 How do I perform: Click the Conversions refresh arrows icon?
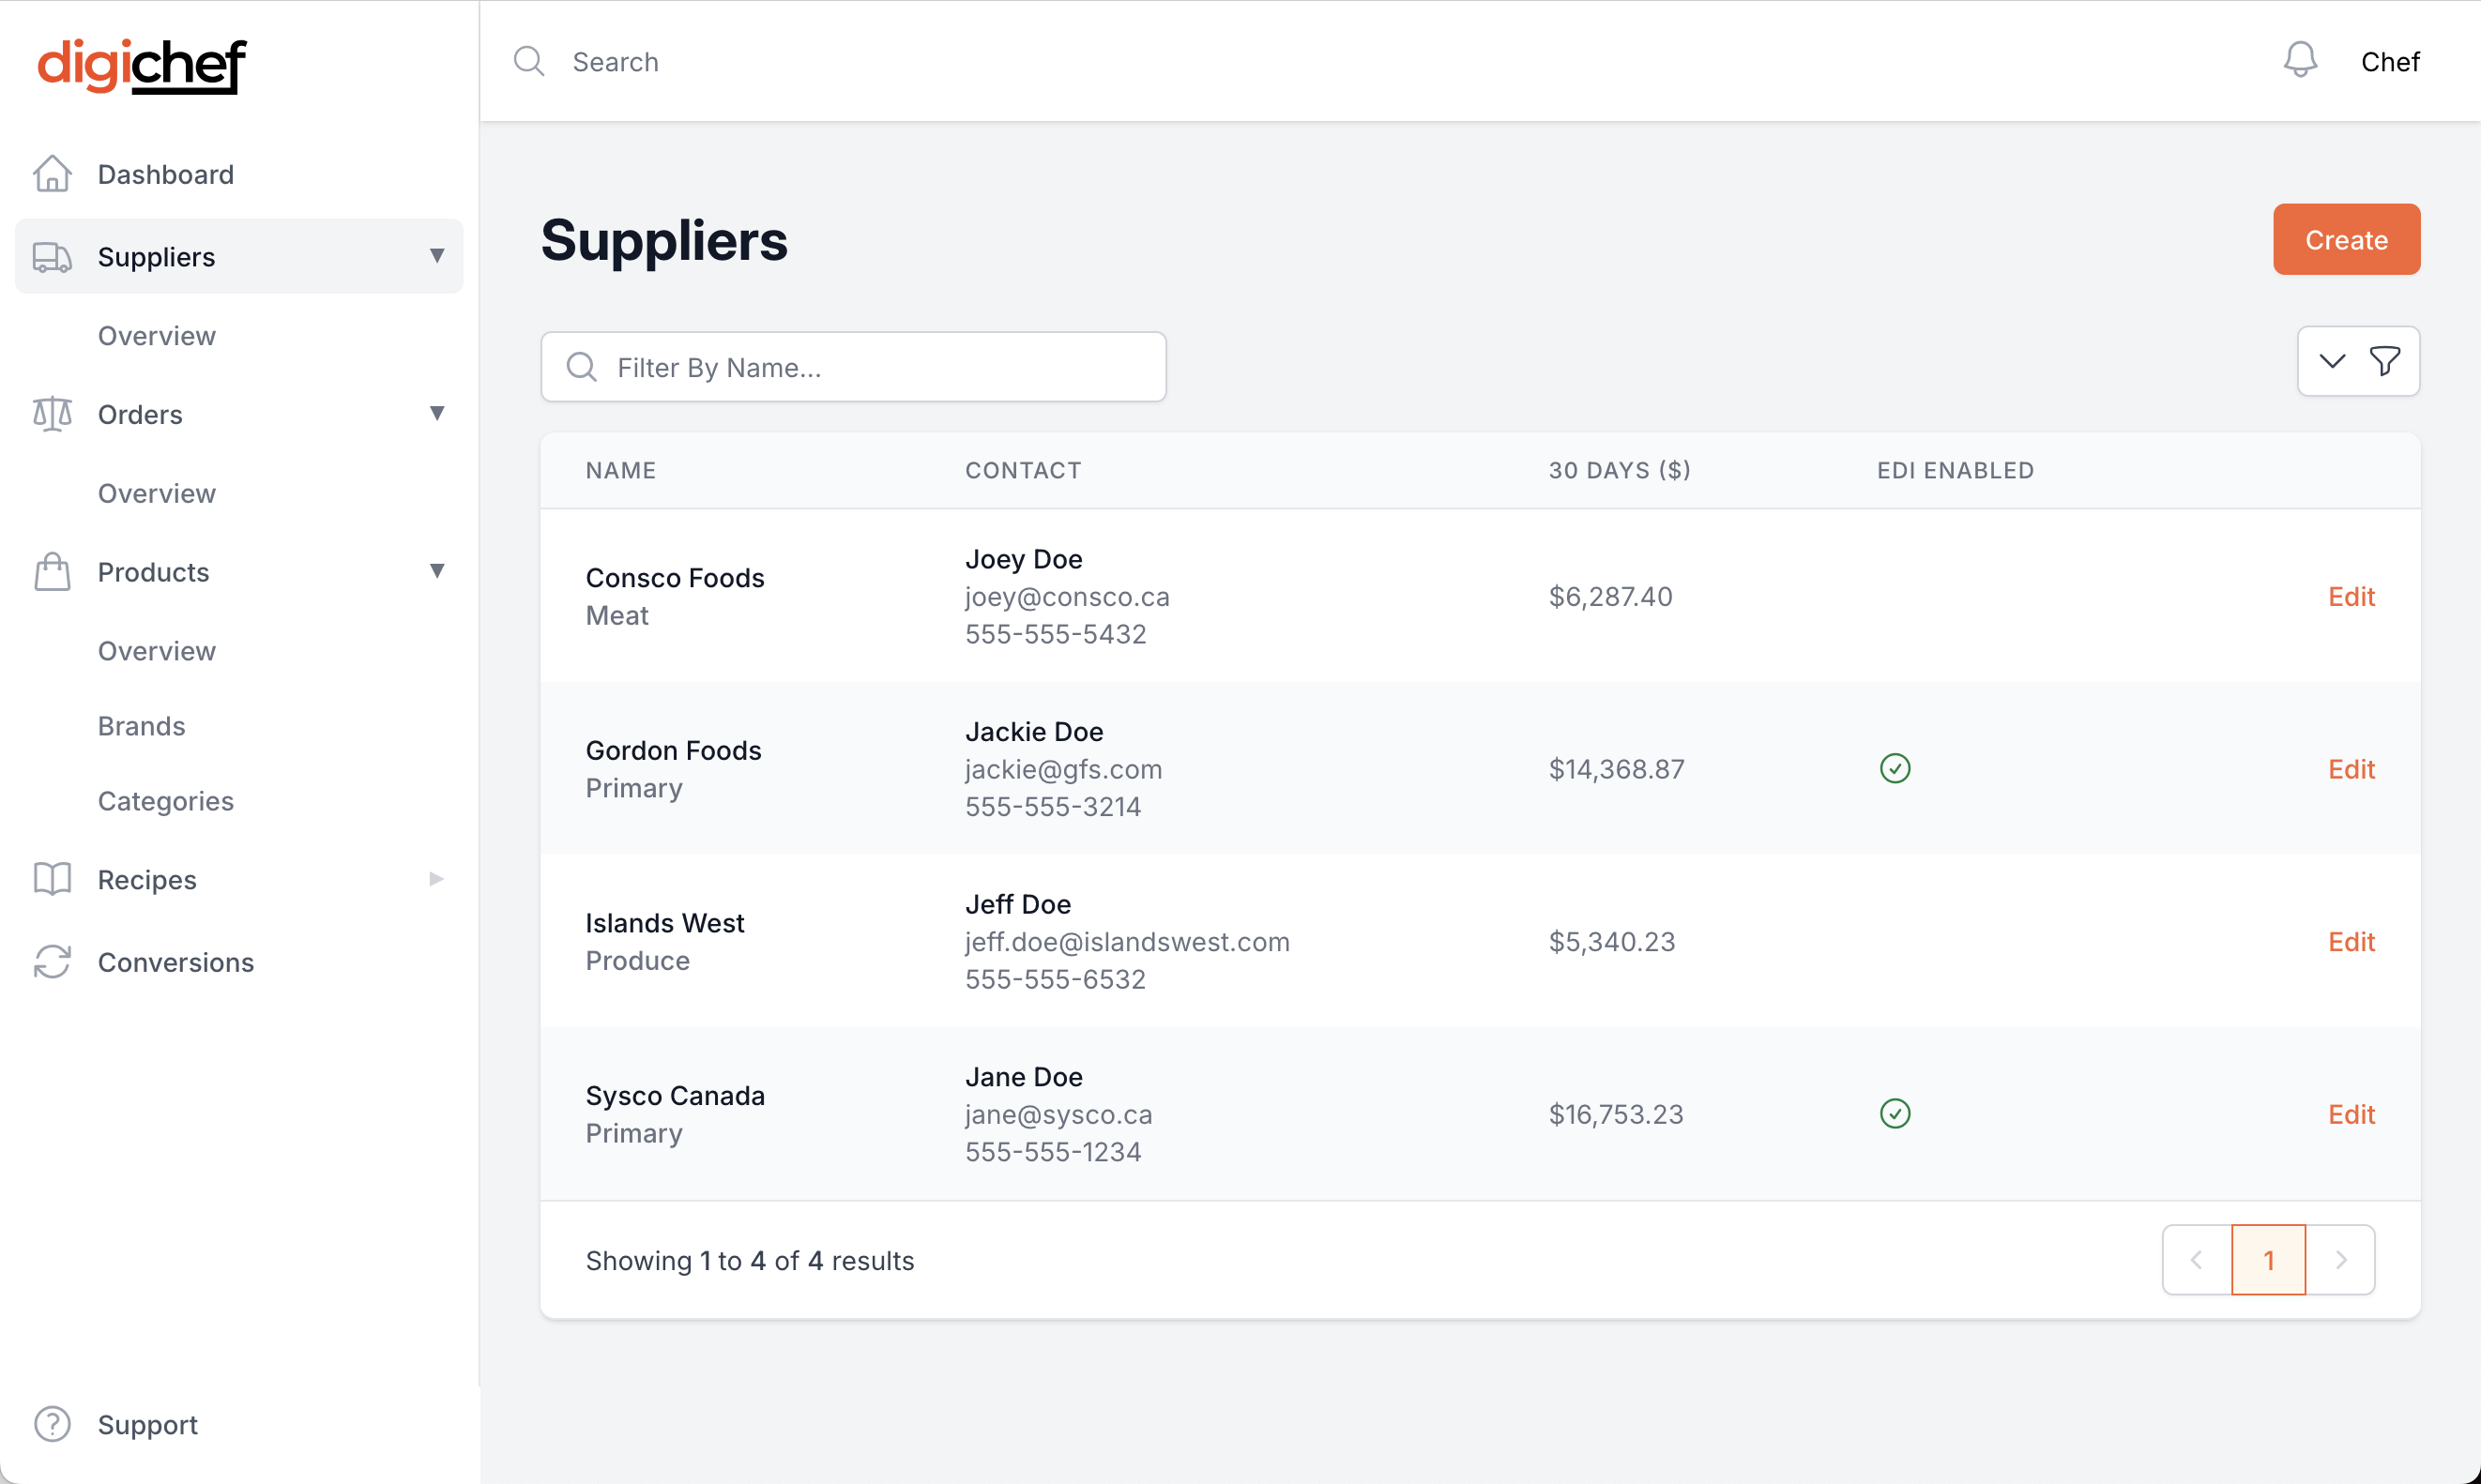point(52,962)
